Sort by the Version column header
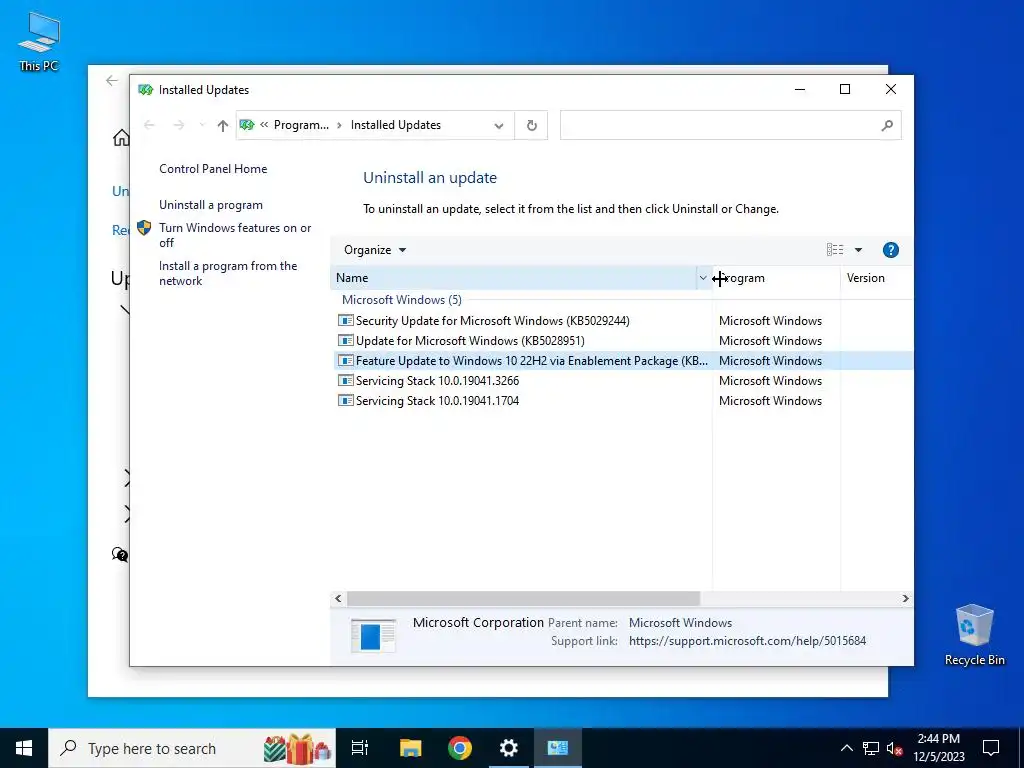 point(876,278)
